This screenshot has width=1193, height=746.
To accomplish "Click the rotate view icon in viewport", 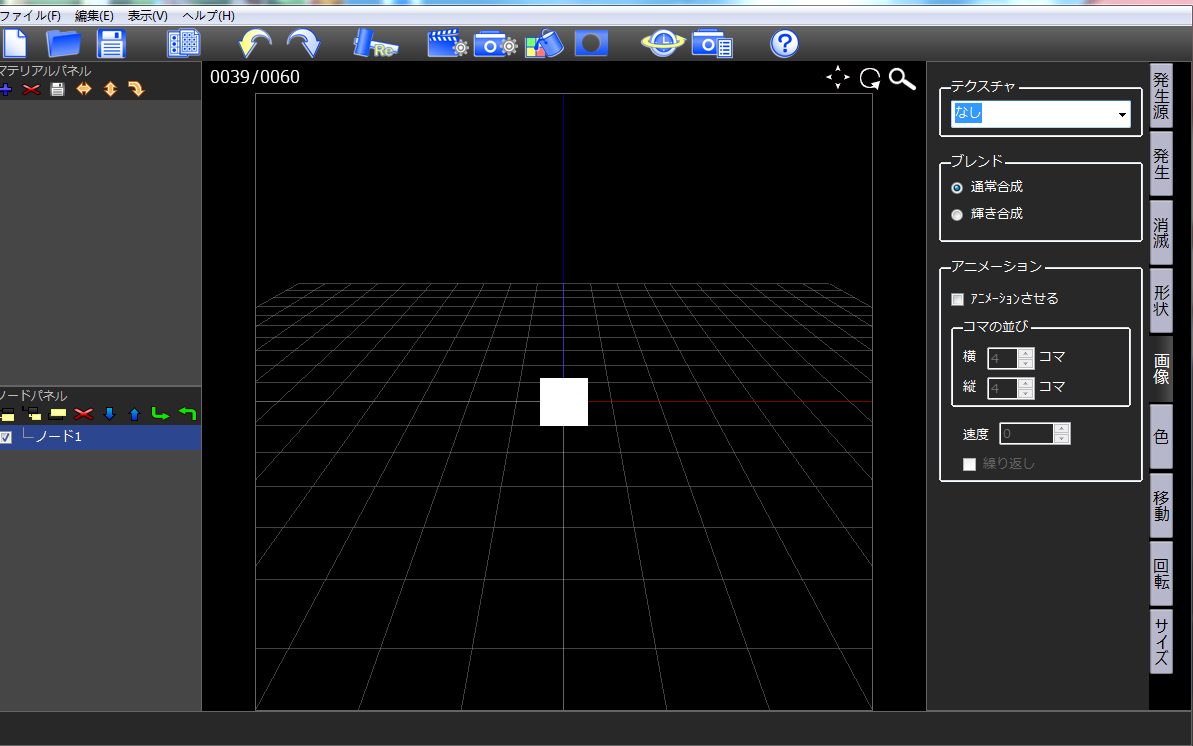I will (870, 78).
